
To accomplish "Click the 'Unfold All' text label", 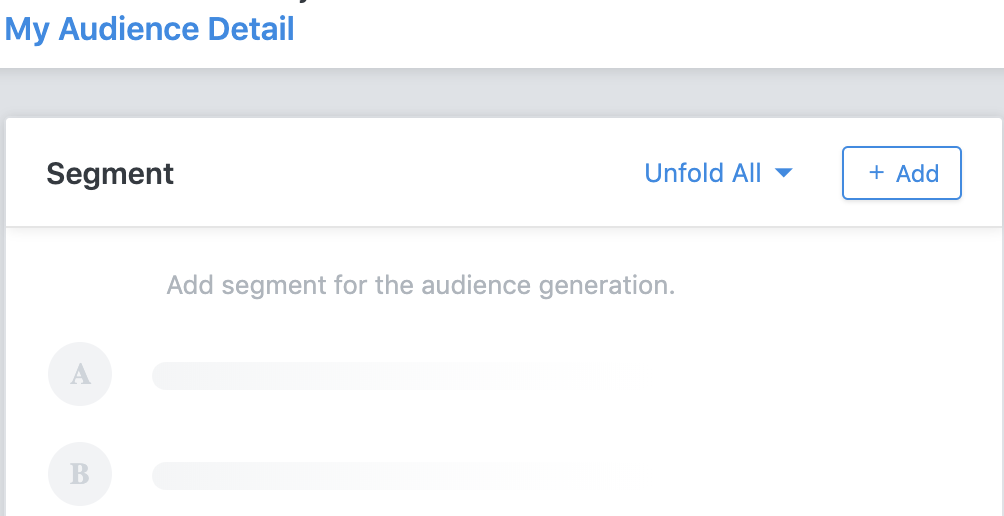I will pyautogui.click(x=703, y=173).
